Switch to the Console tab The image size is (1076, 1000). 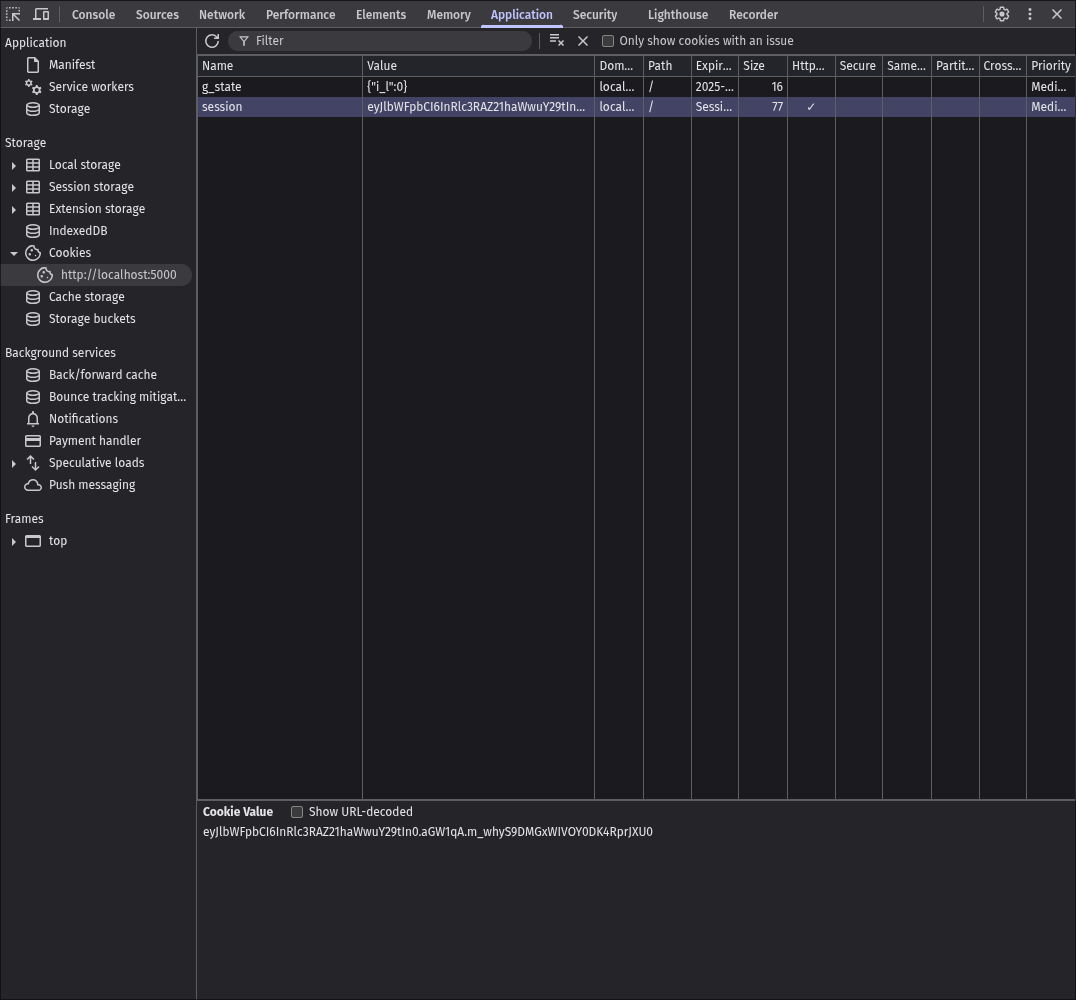point(93,14)
